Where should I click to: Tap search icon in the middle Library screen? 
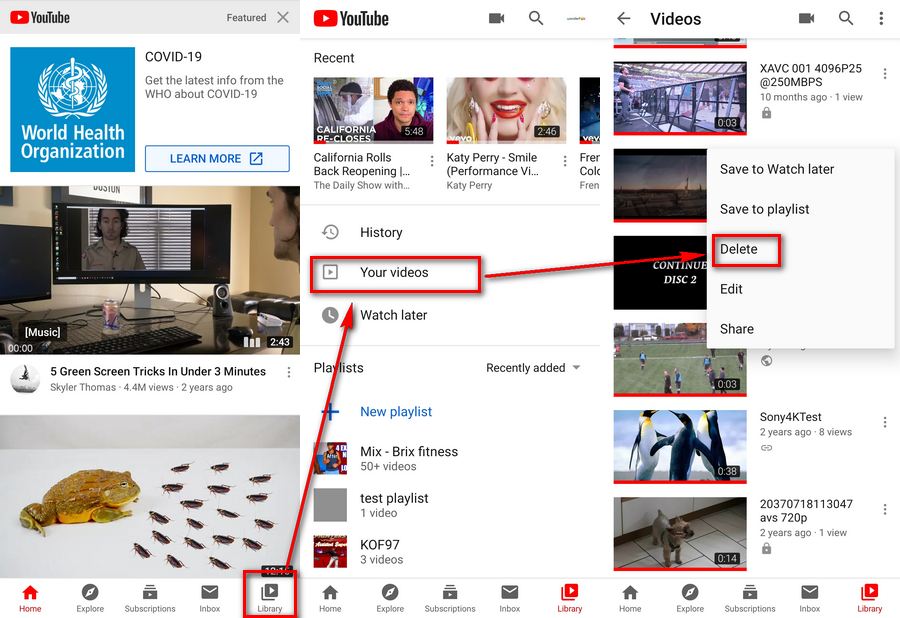click(536, 18)
